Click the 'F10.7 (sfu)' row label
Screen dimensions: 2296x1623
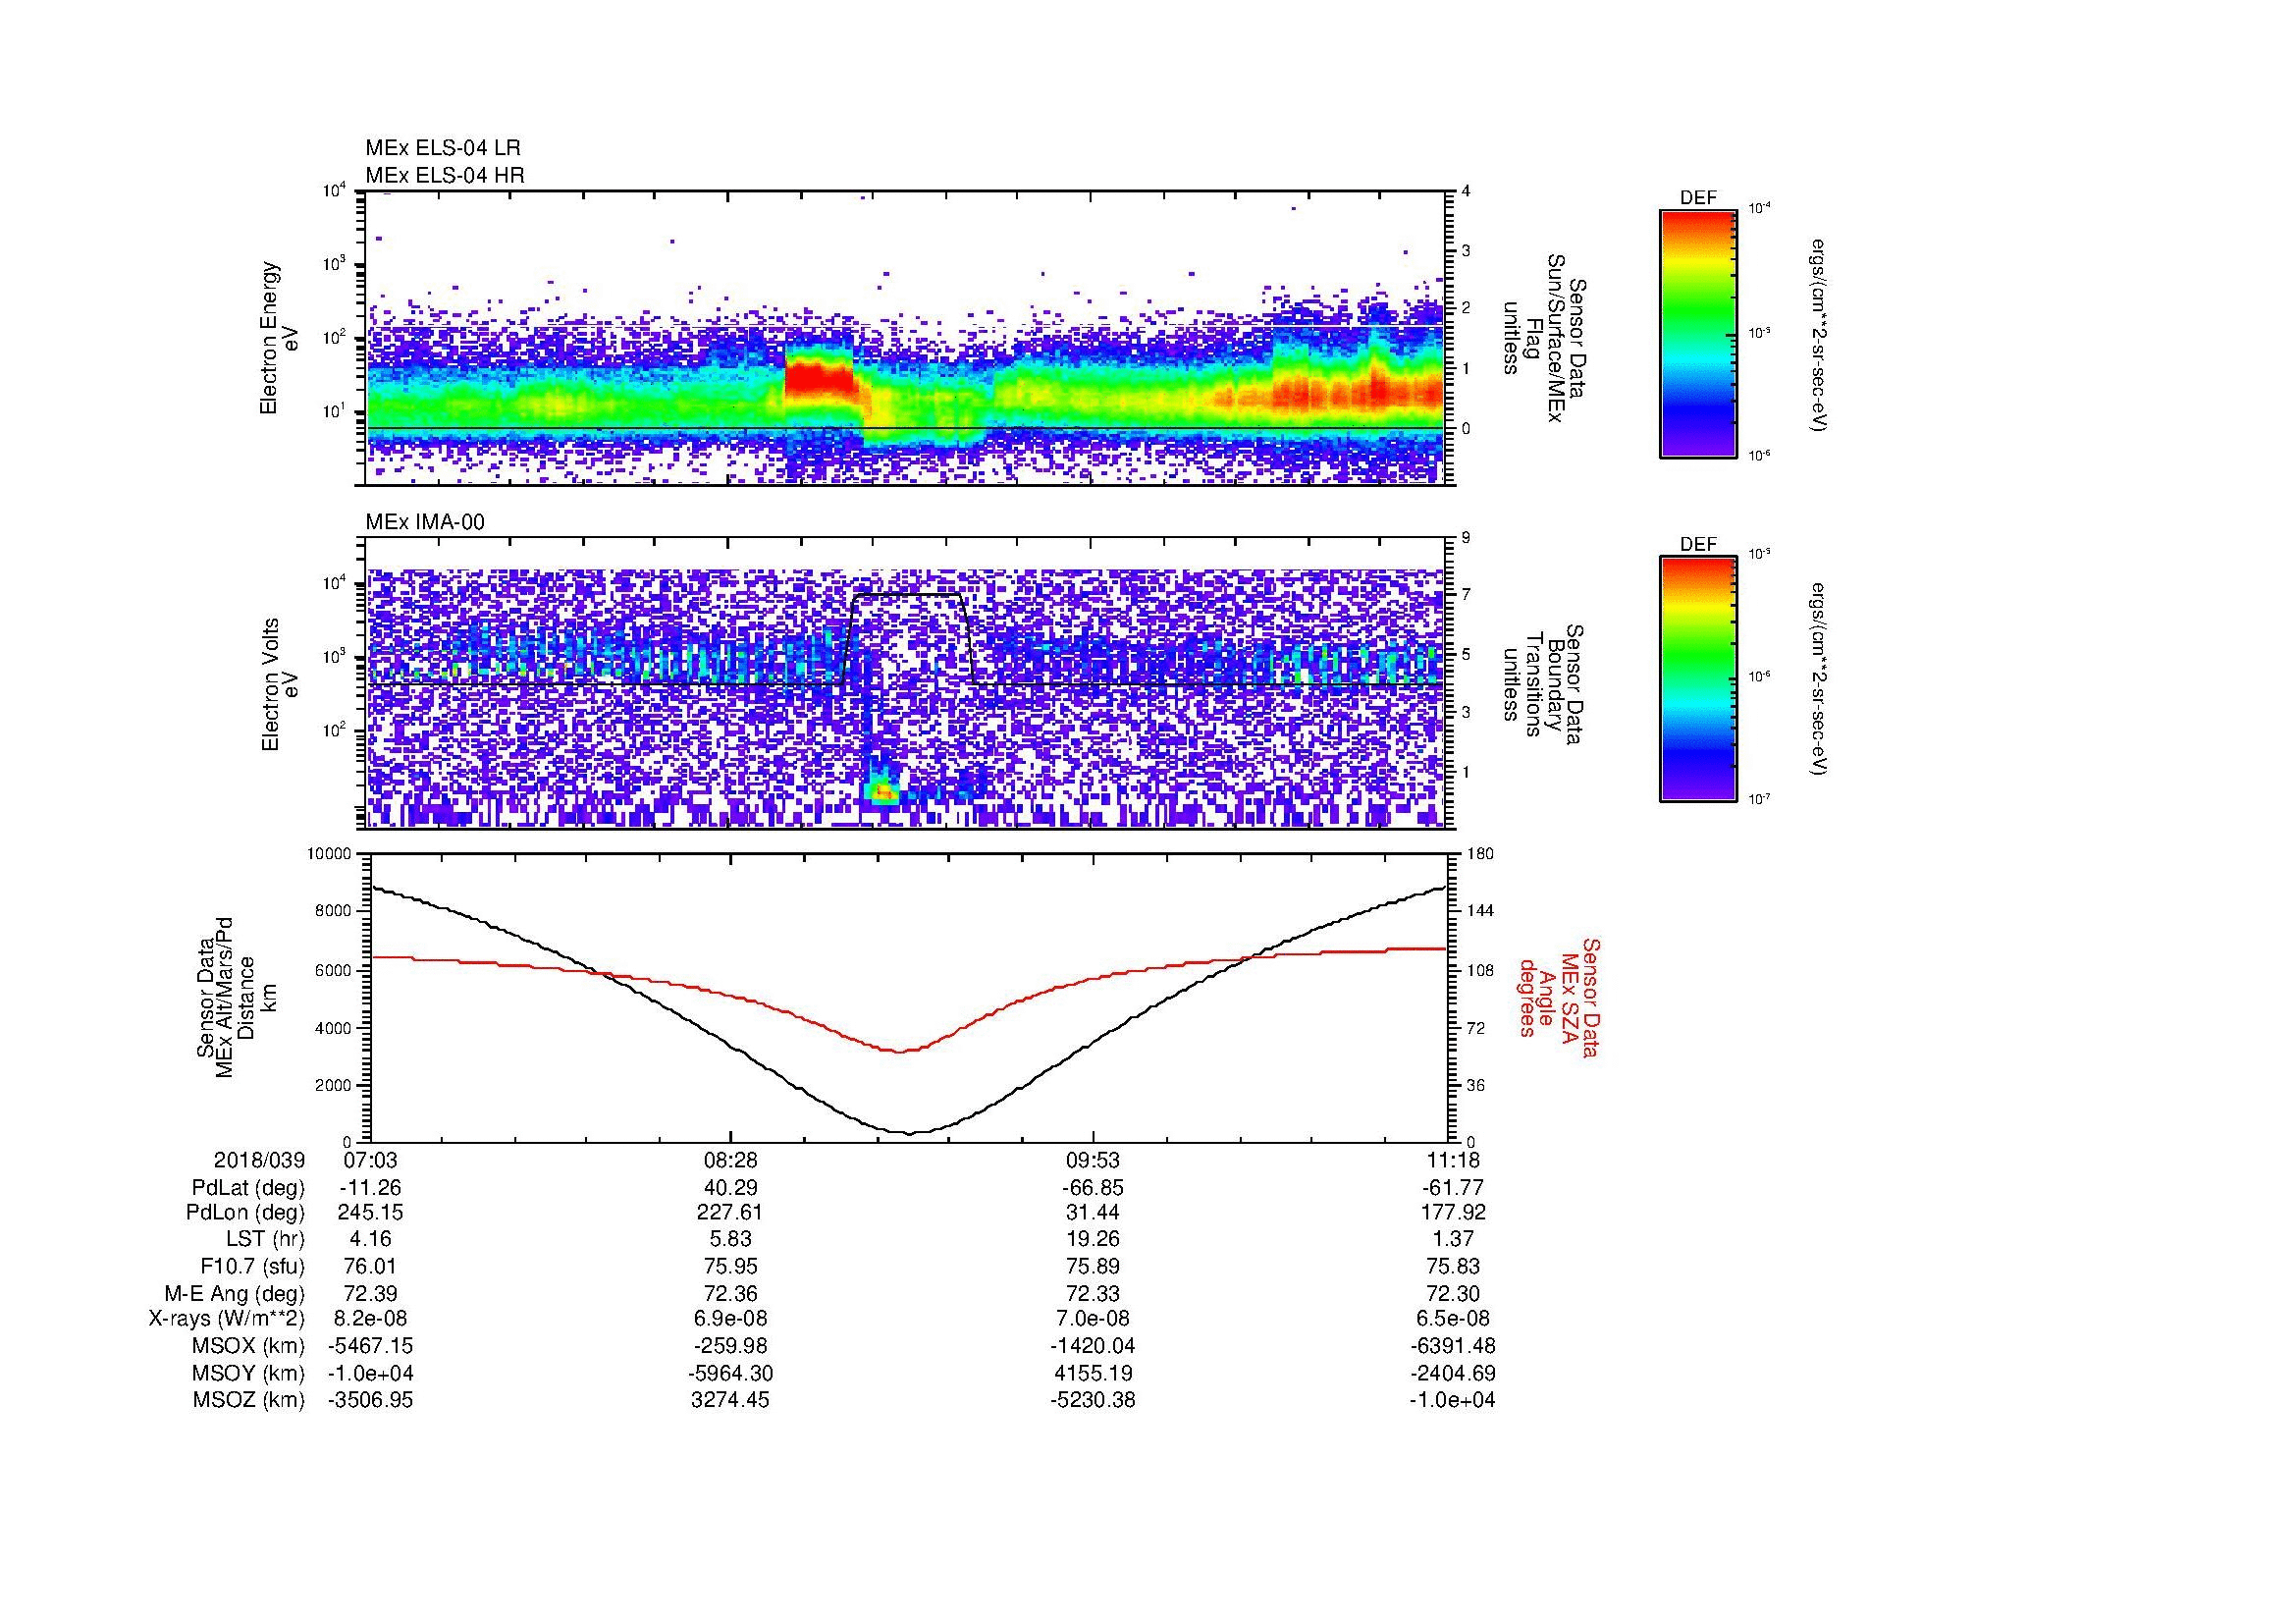pos(252,1267)
